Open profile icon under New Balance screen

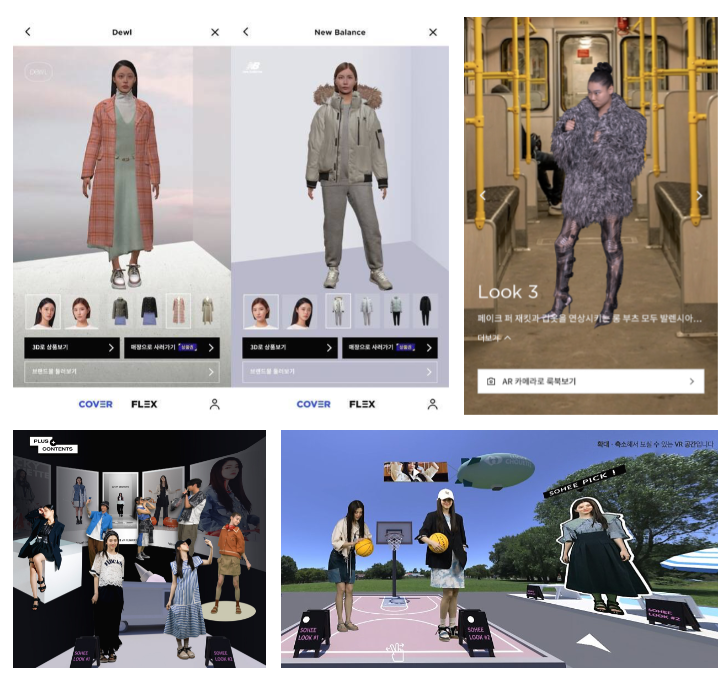[x=433, y=404]
